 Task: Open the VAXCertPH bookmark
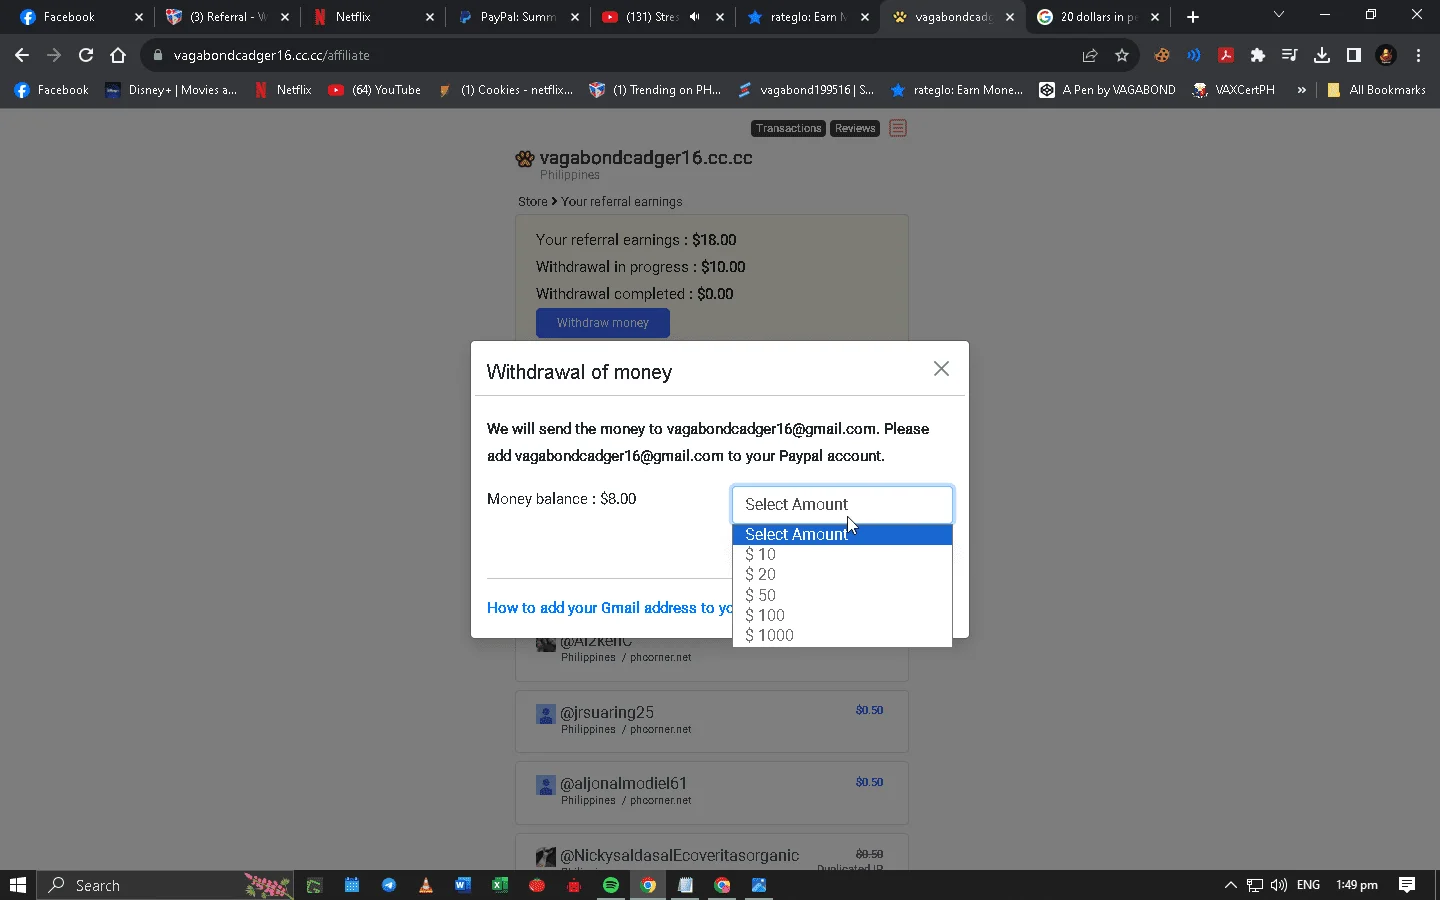click(x=1234, y=90)
